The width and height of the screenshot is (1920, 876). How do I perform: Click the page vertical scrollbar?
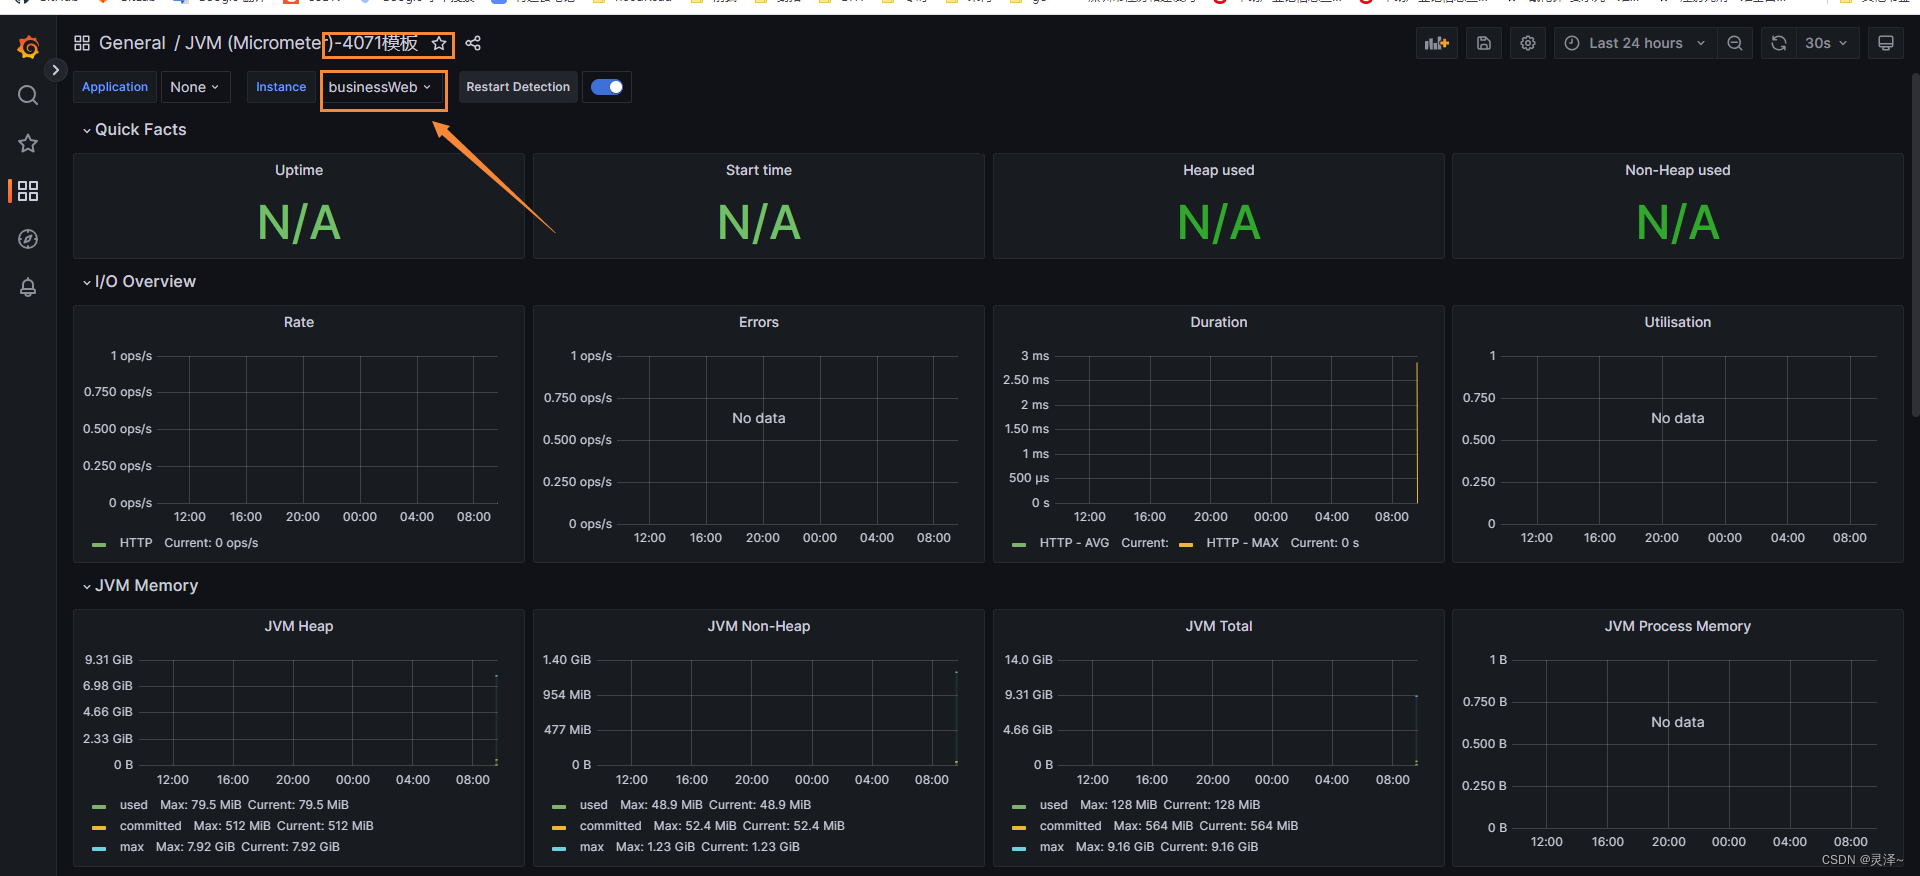click(1914, 245)
